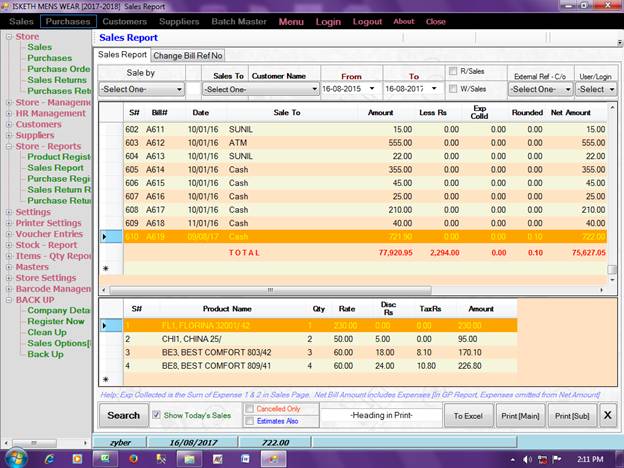Check the R/Sales checkbox
The height and width of the screenshot is (468, 624).
tap(453, 71)
